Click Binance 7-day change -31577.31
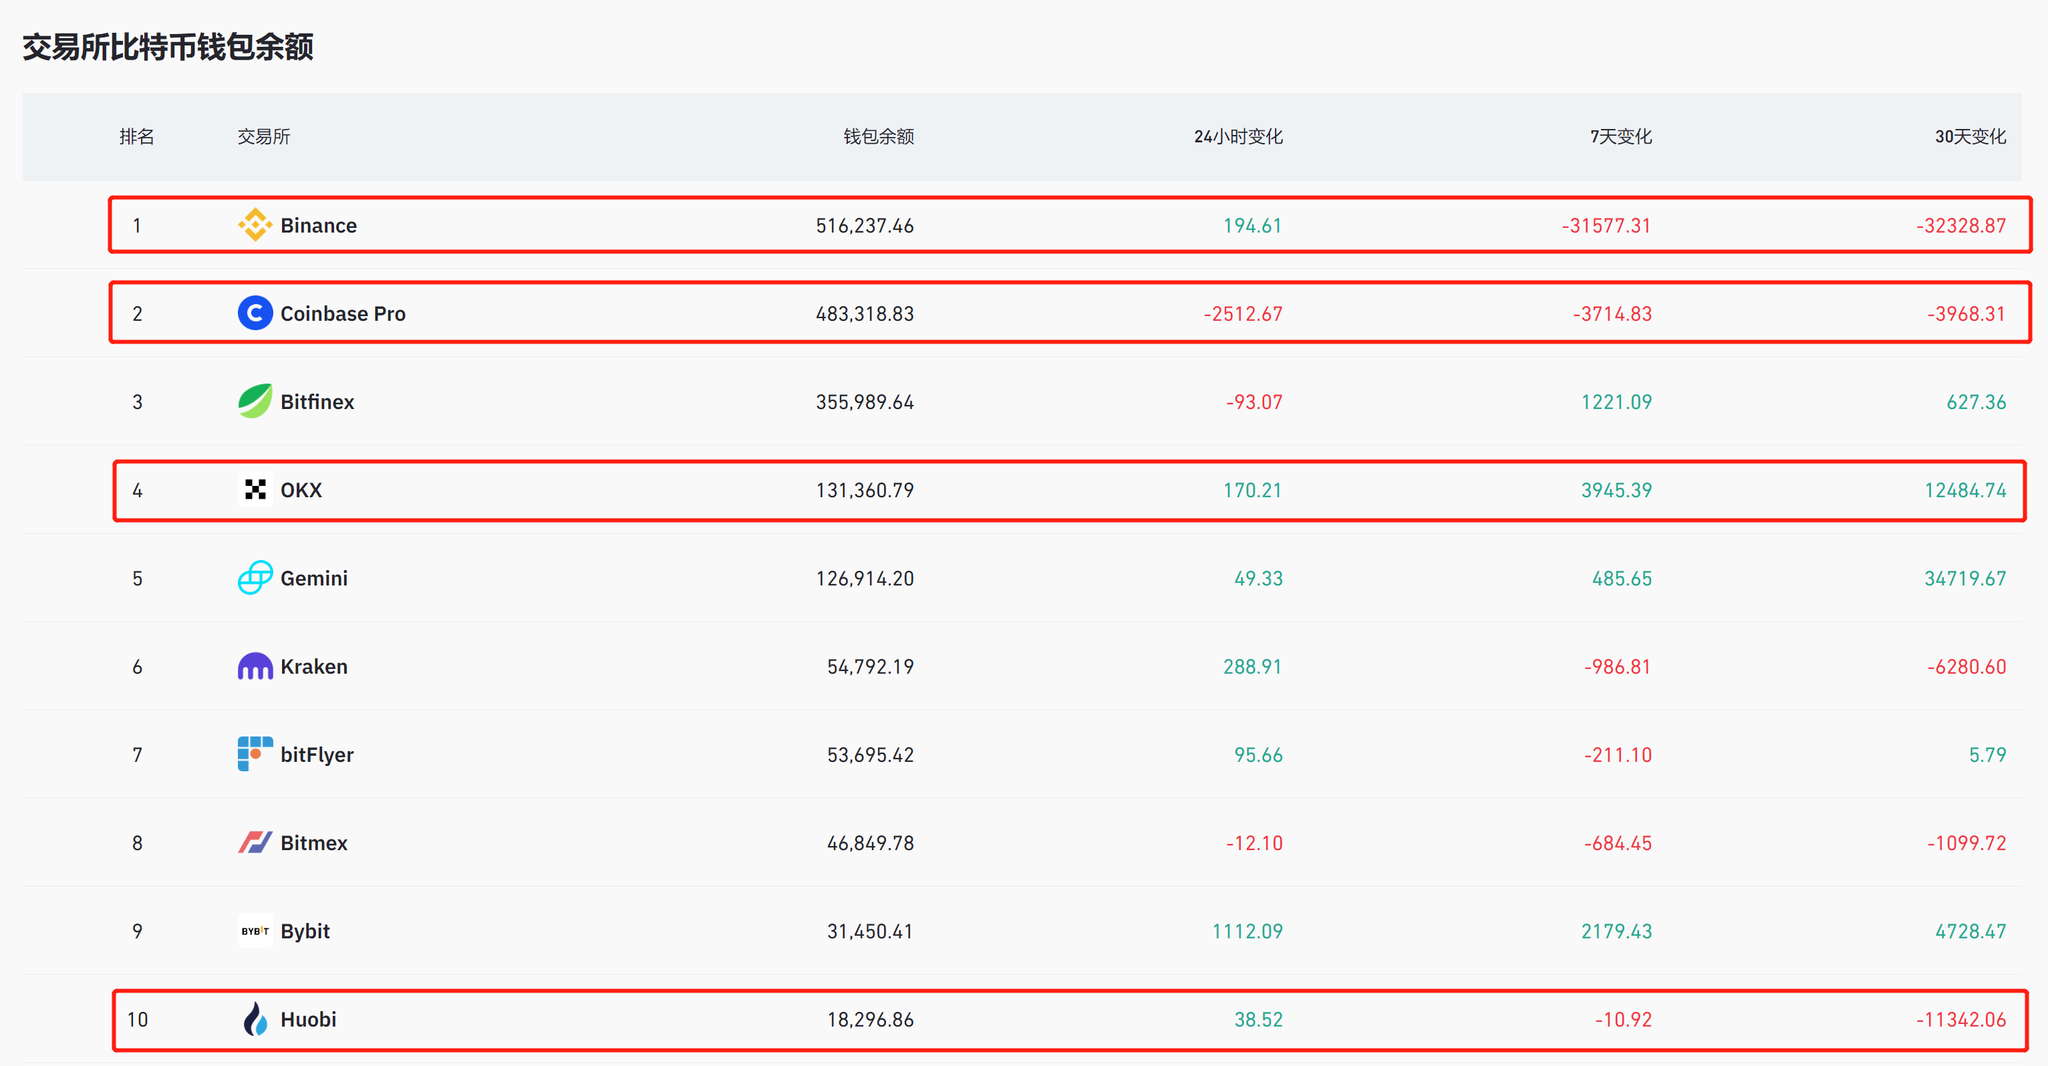2048x1066 pixels. (1607, 226)
